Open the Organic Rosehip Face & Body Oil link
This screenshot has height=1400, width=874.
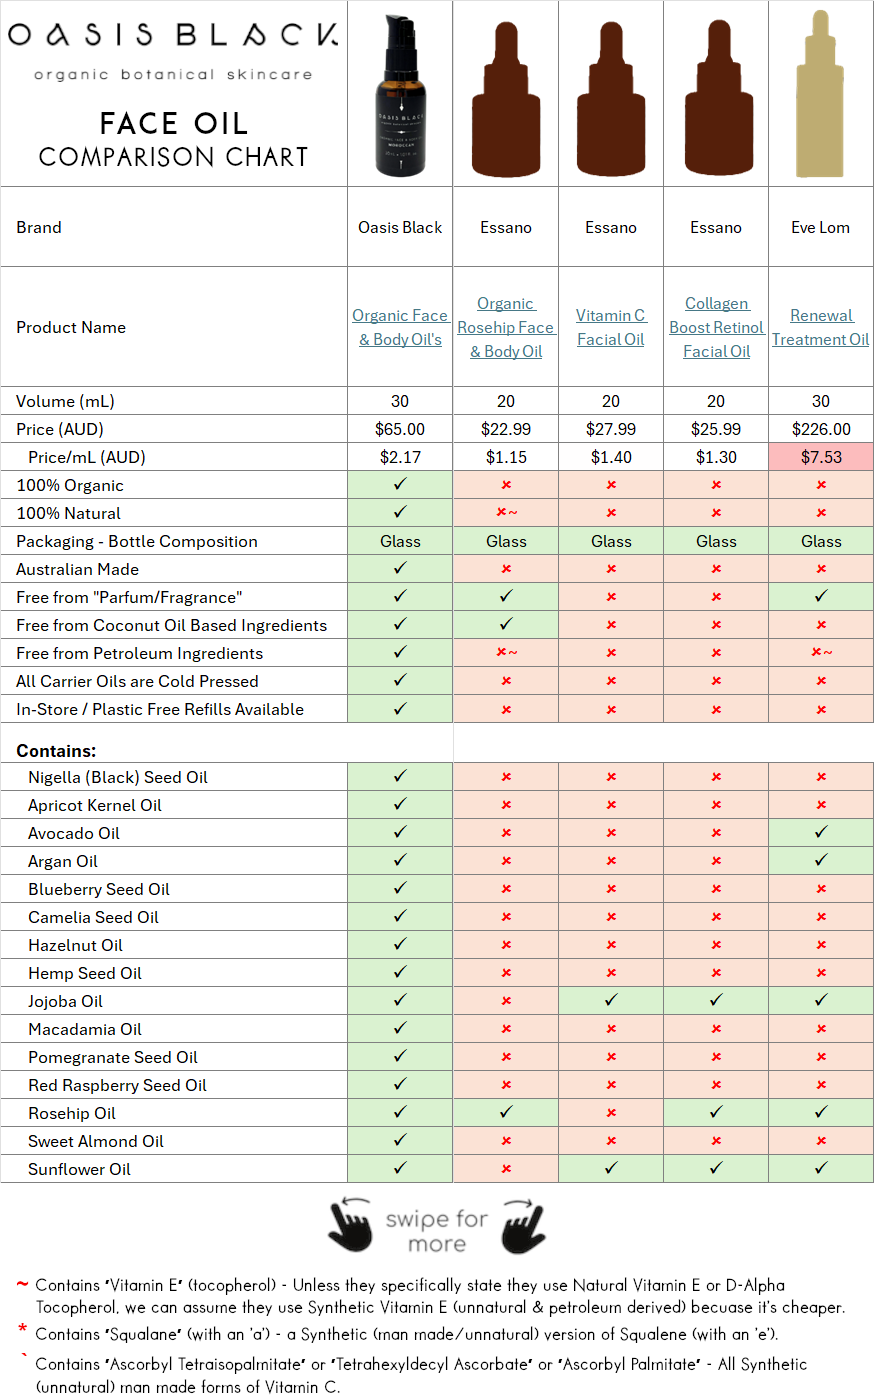pyautogui.click(x=505, y=327)
